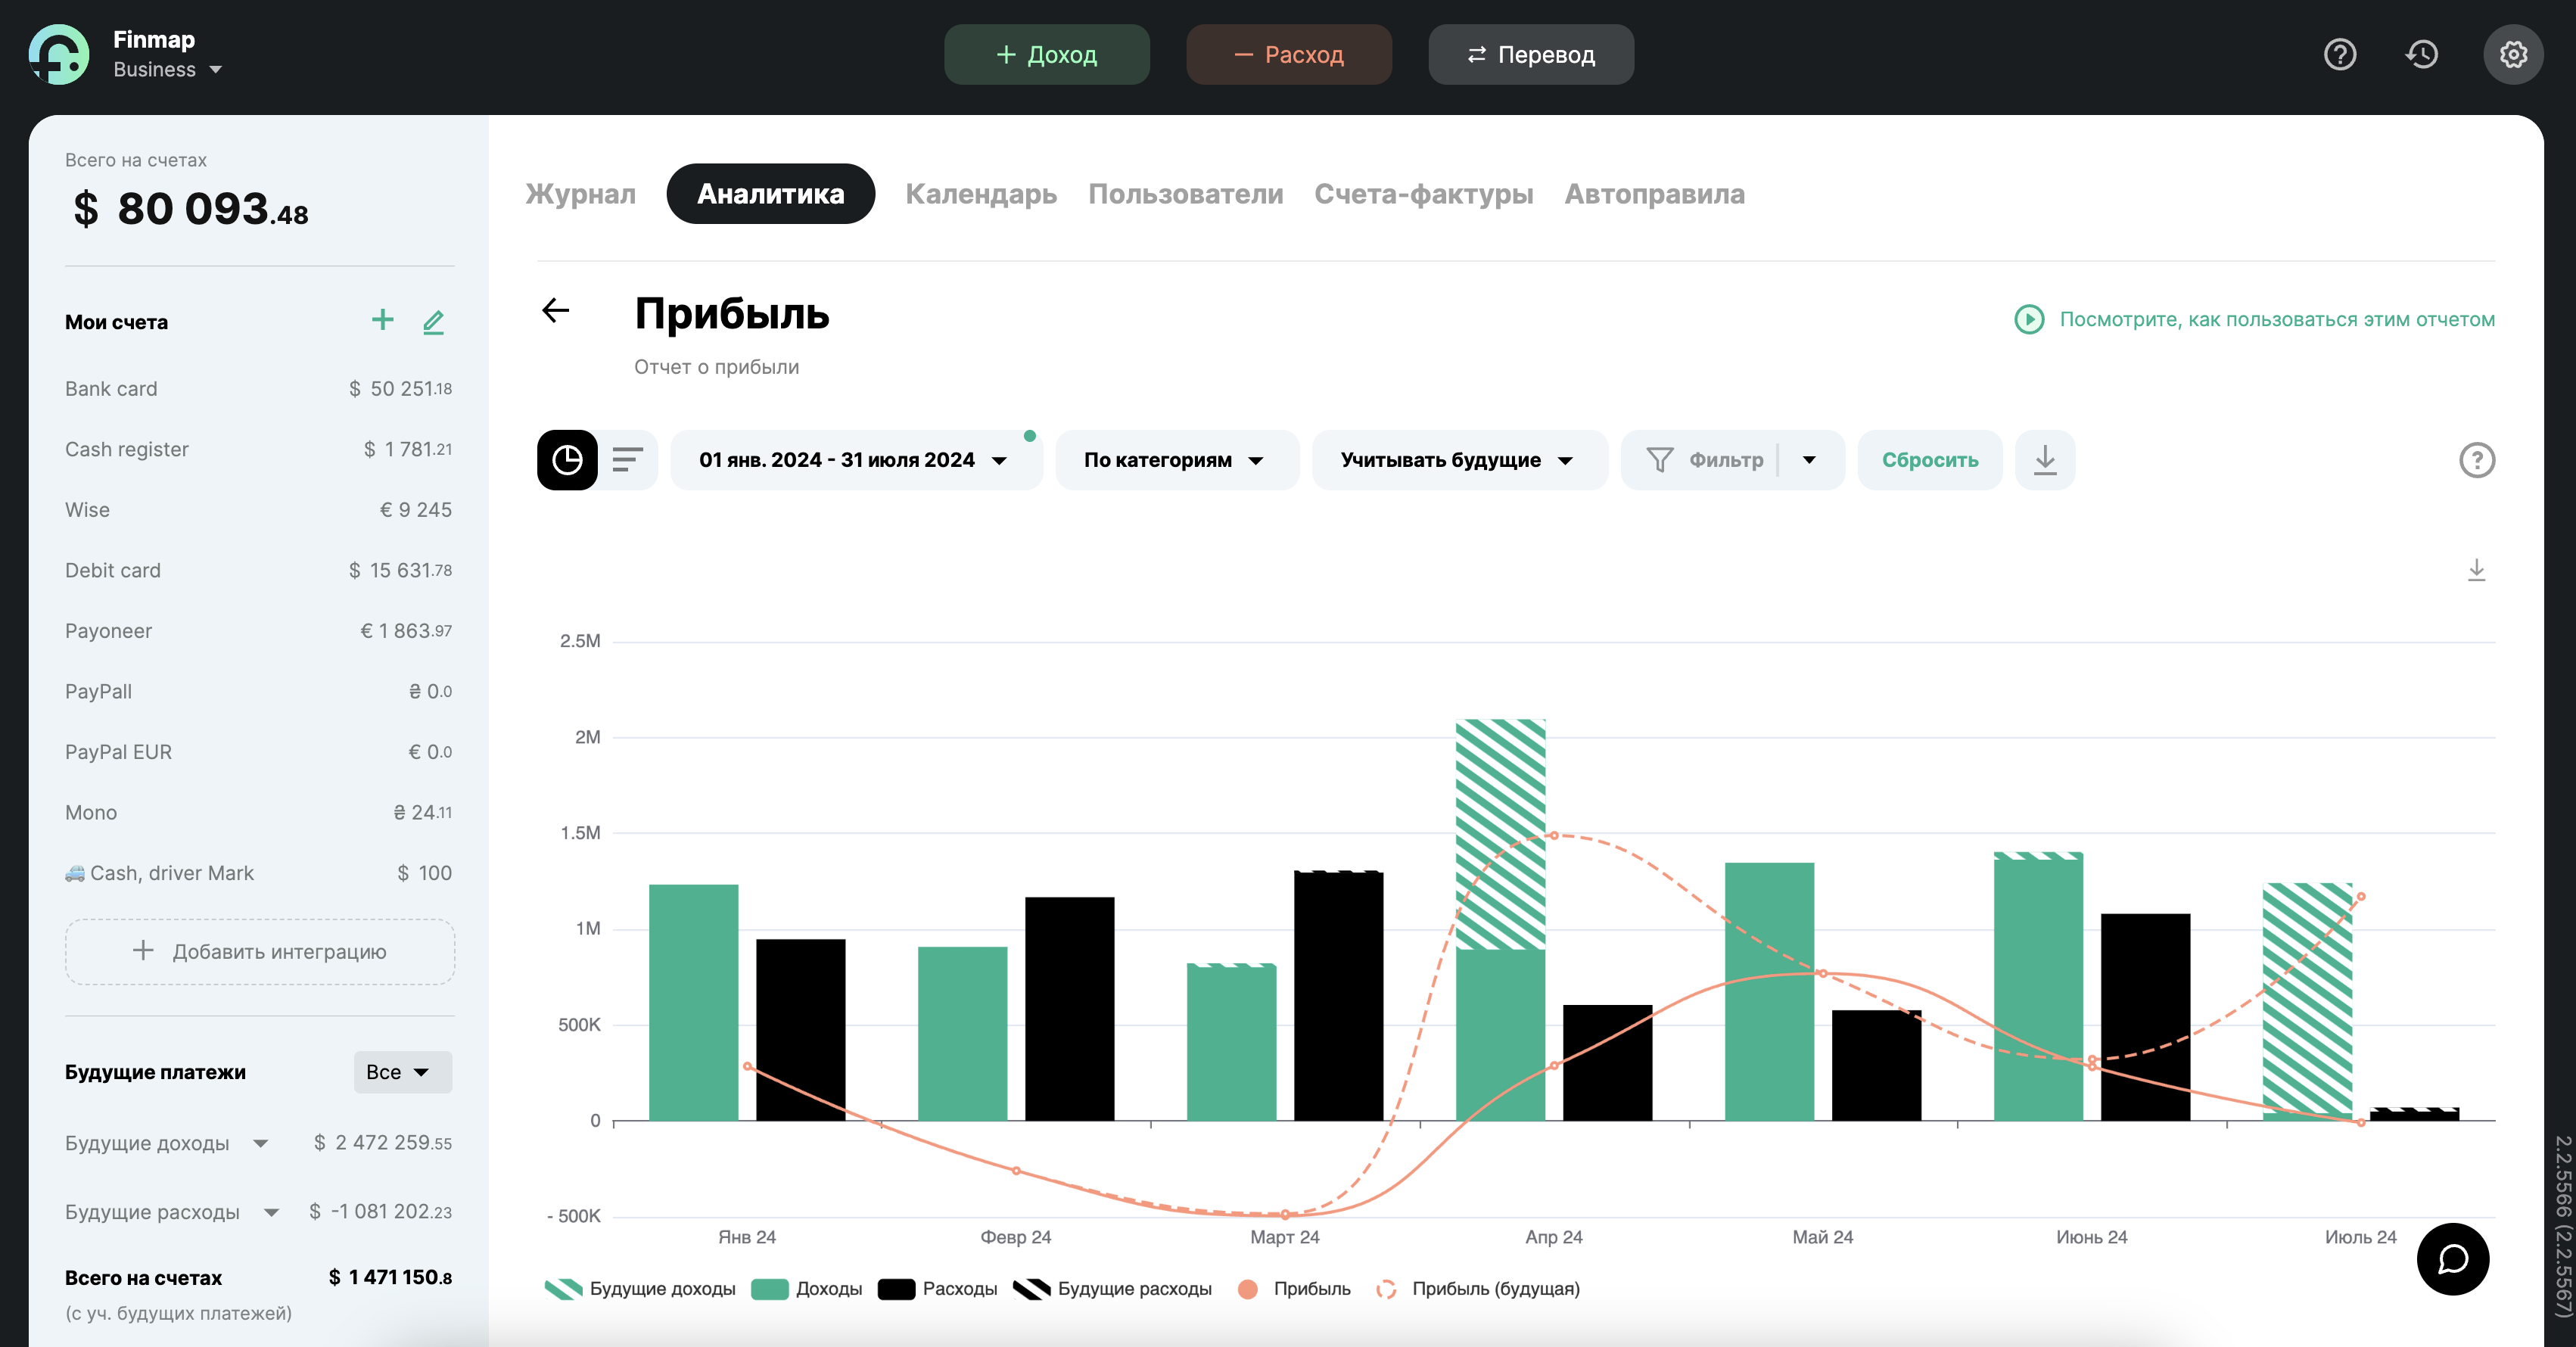
Task: Click the pencil icon to edit accounts
Action: pos(433,322)
